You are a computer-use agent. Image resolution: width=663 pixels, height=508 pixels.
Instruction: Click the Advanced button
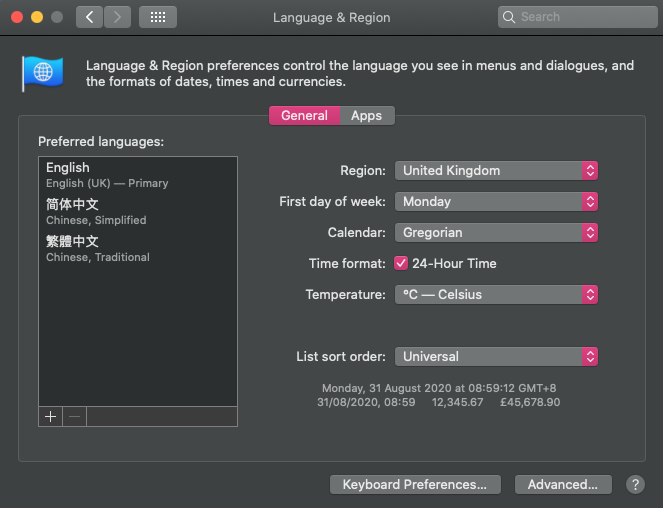tap(562, 484)
